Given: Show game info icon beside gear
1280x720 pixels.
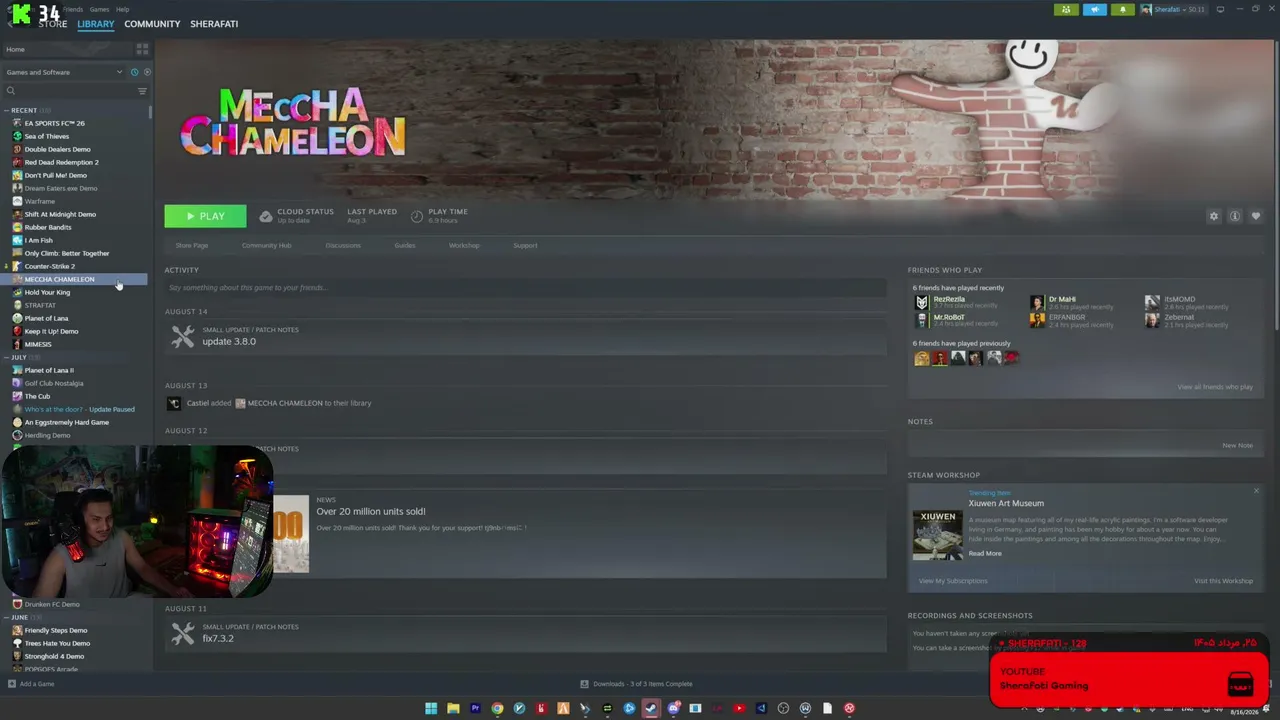Looking at the screenshot, I should tap(1235, 216).
